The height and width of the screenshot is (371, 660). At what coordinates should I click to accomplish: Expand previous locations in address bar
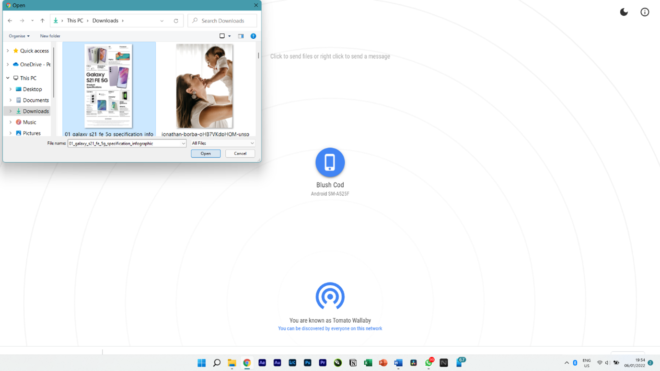coord(162,21)
